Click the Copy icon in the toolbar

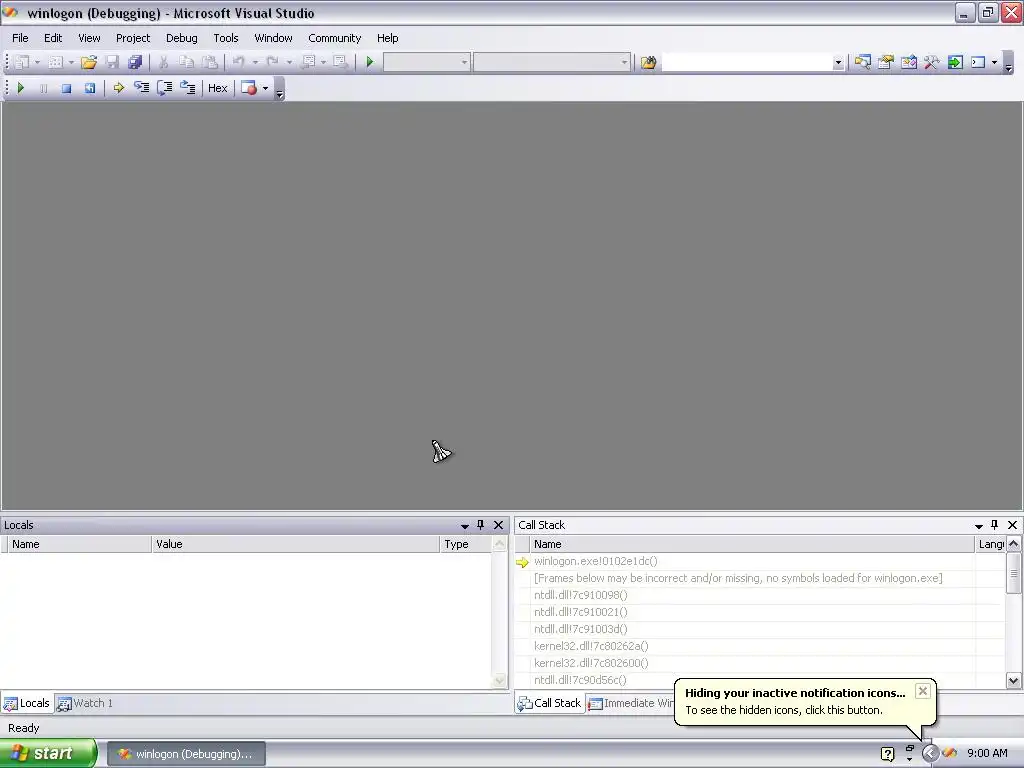click(x=186, y=62)
